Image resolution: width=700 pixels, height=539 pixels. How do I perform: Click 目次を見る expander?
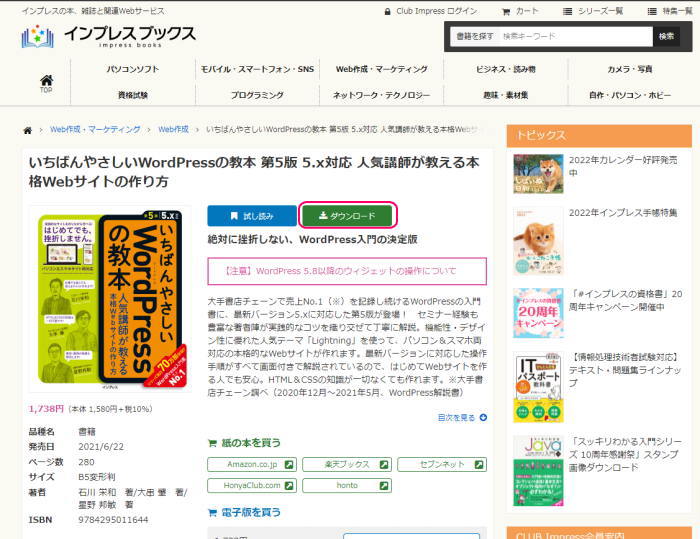click(462, 418)
